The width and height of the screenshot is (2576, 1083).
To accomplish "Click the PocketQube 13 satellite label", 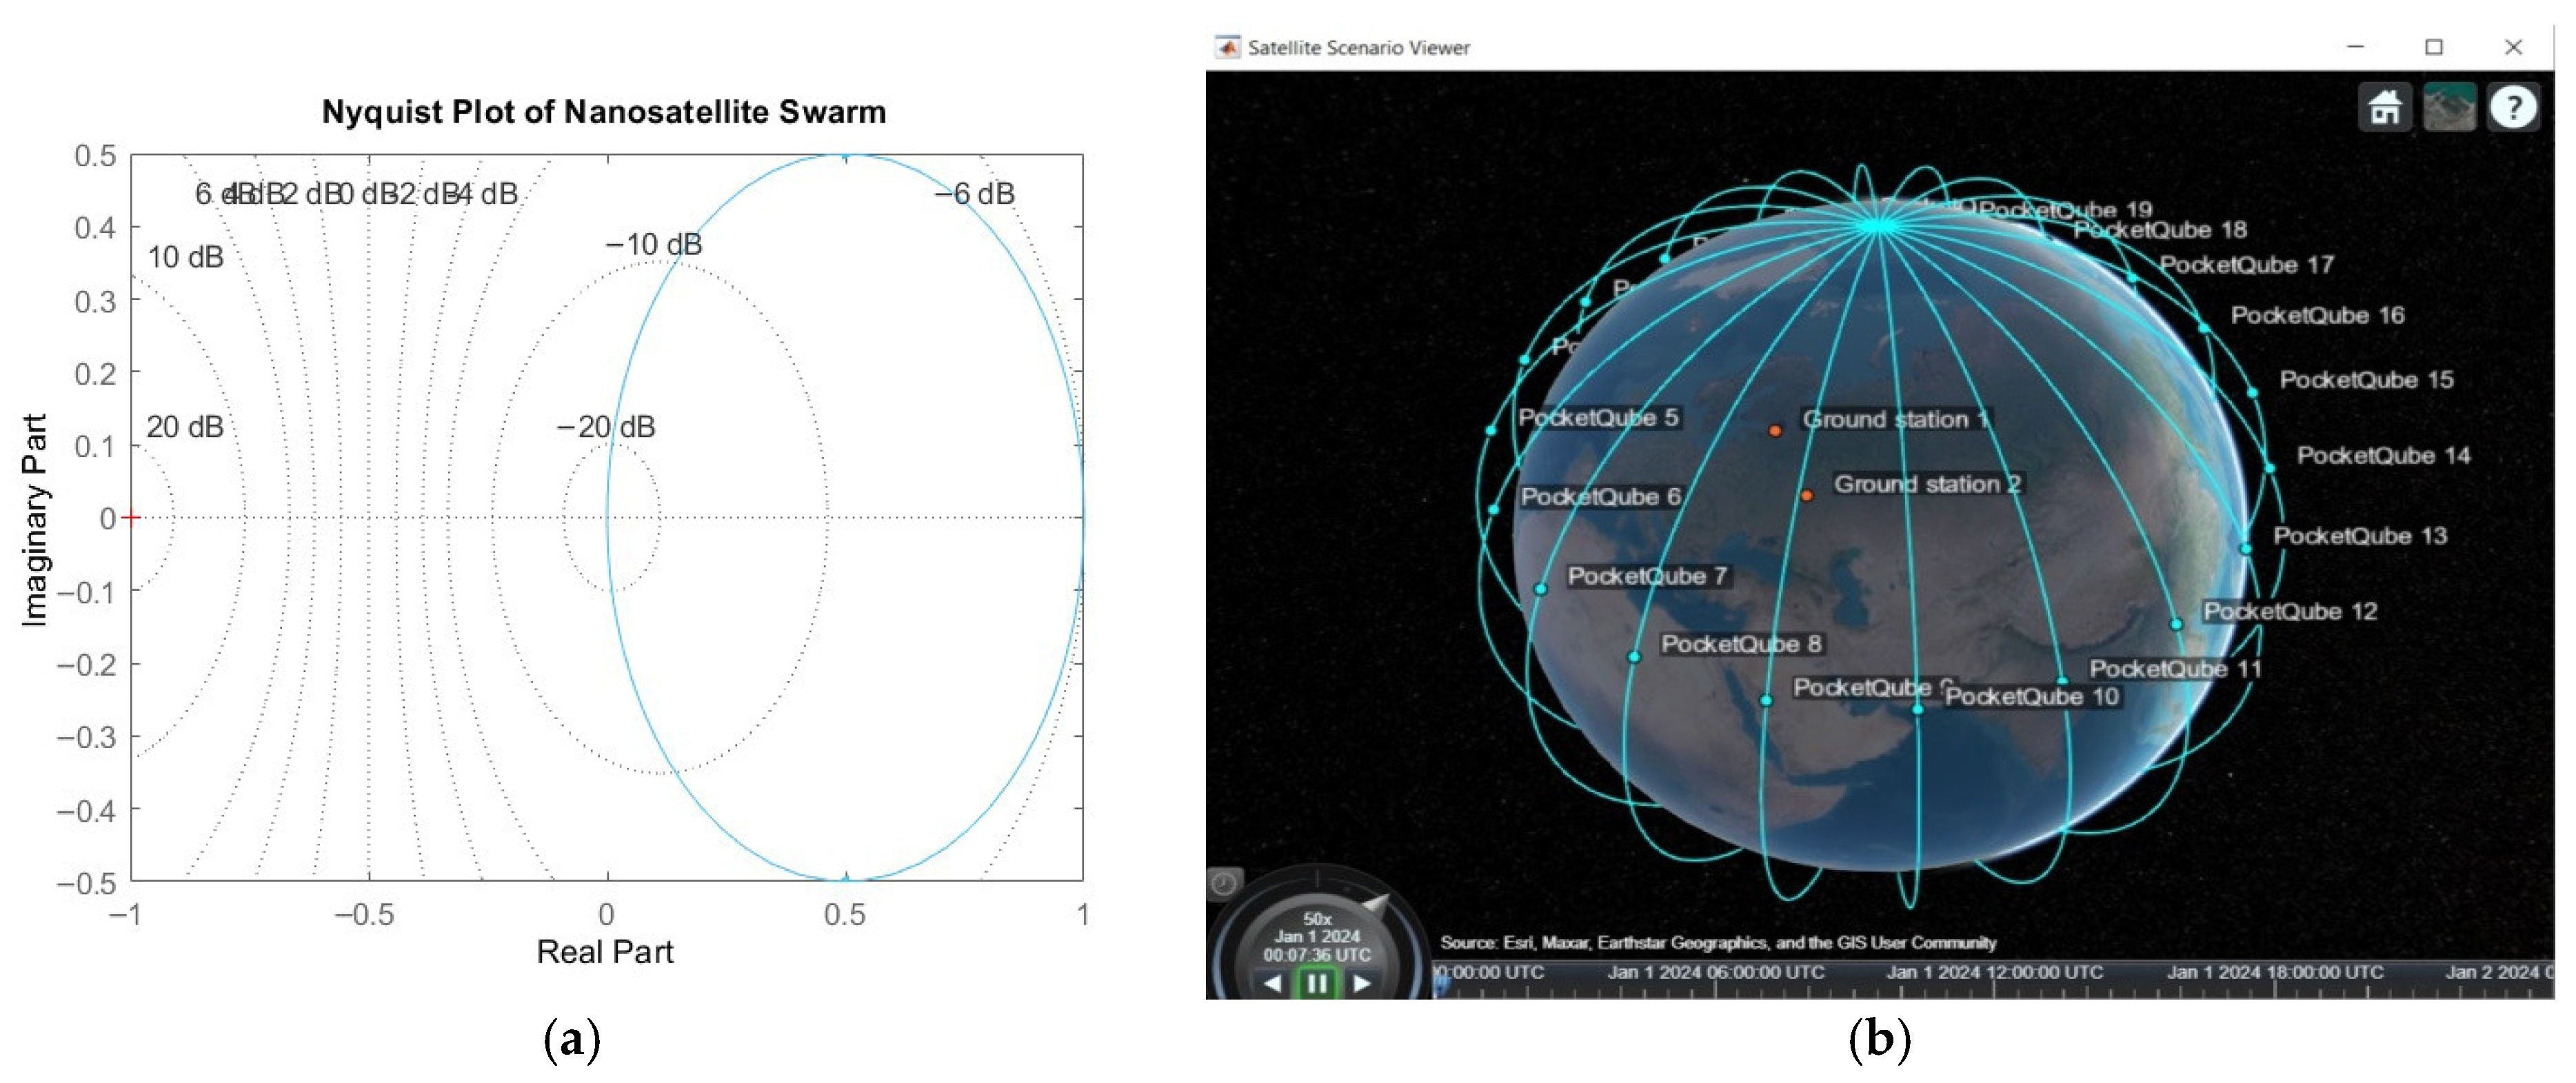I will (x=2359, y=536).
